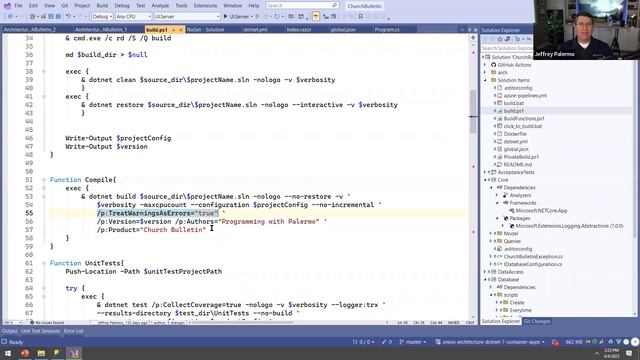This screenshot has height=360, width=640.
Task: Open File Explorer from the taskbar
Action: [x=41, y=353]
